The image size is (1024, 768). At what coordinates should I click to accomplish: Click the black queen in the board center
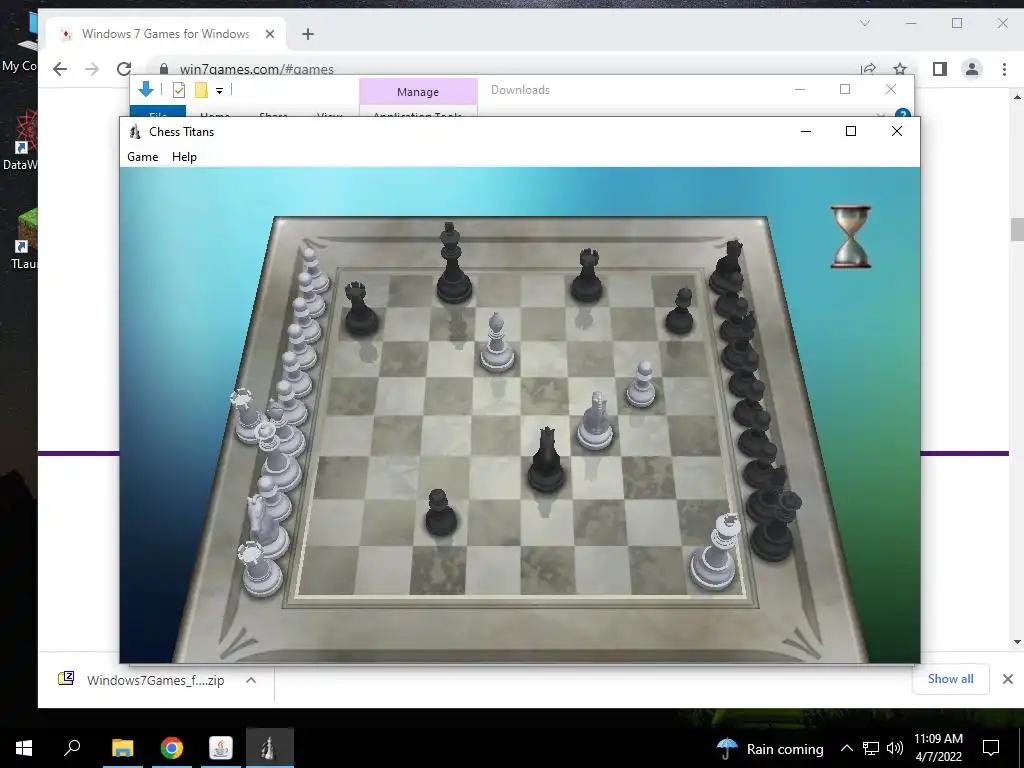coord(546,460)
